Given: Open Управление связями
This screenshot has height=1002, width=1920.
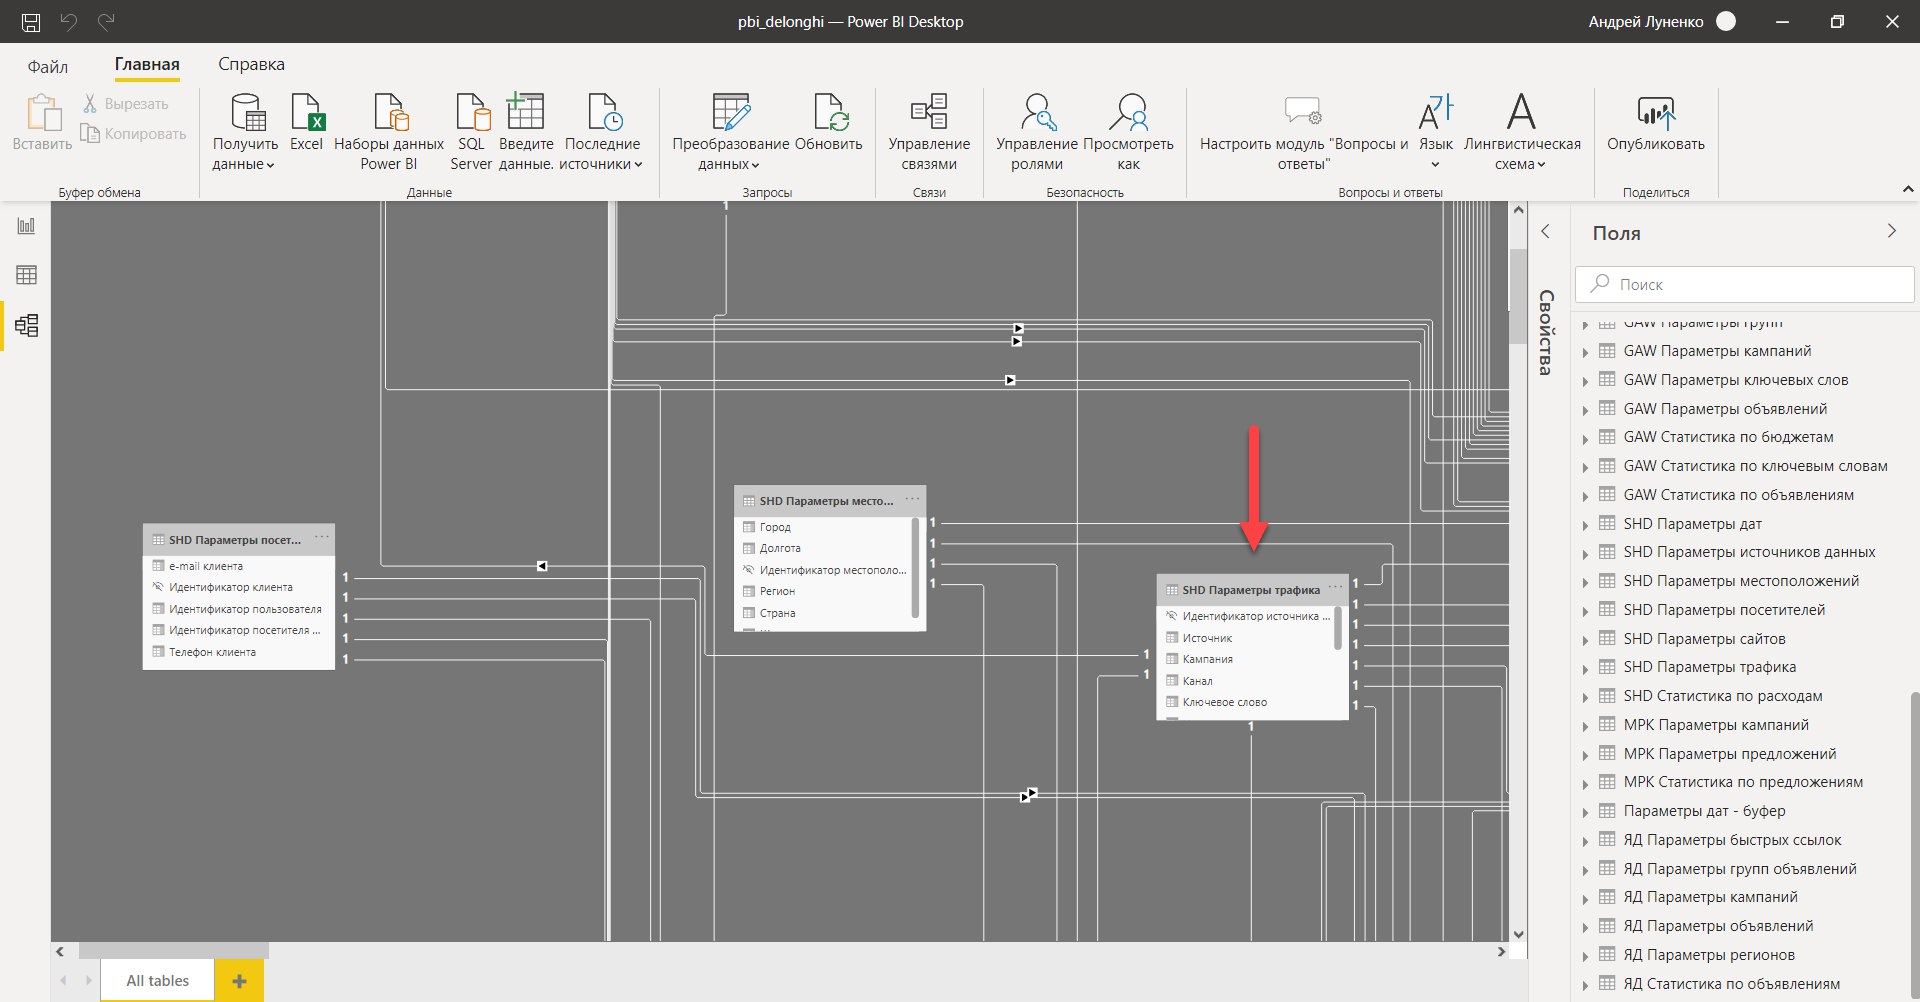Looking at the screenshot, I should [x=929, y=133].
